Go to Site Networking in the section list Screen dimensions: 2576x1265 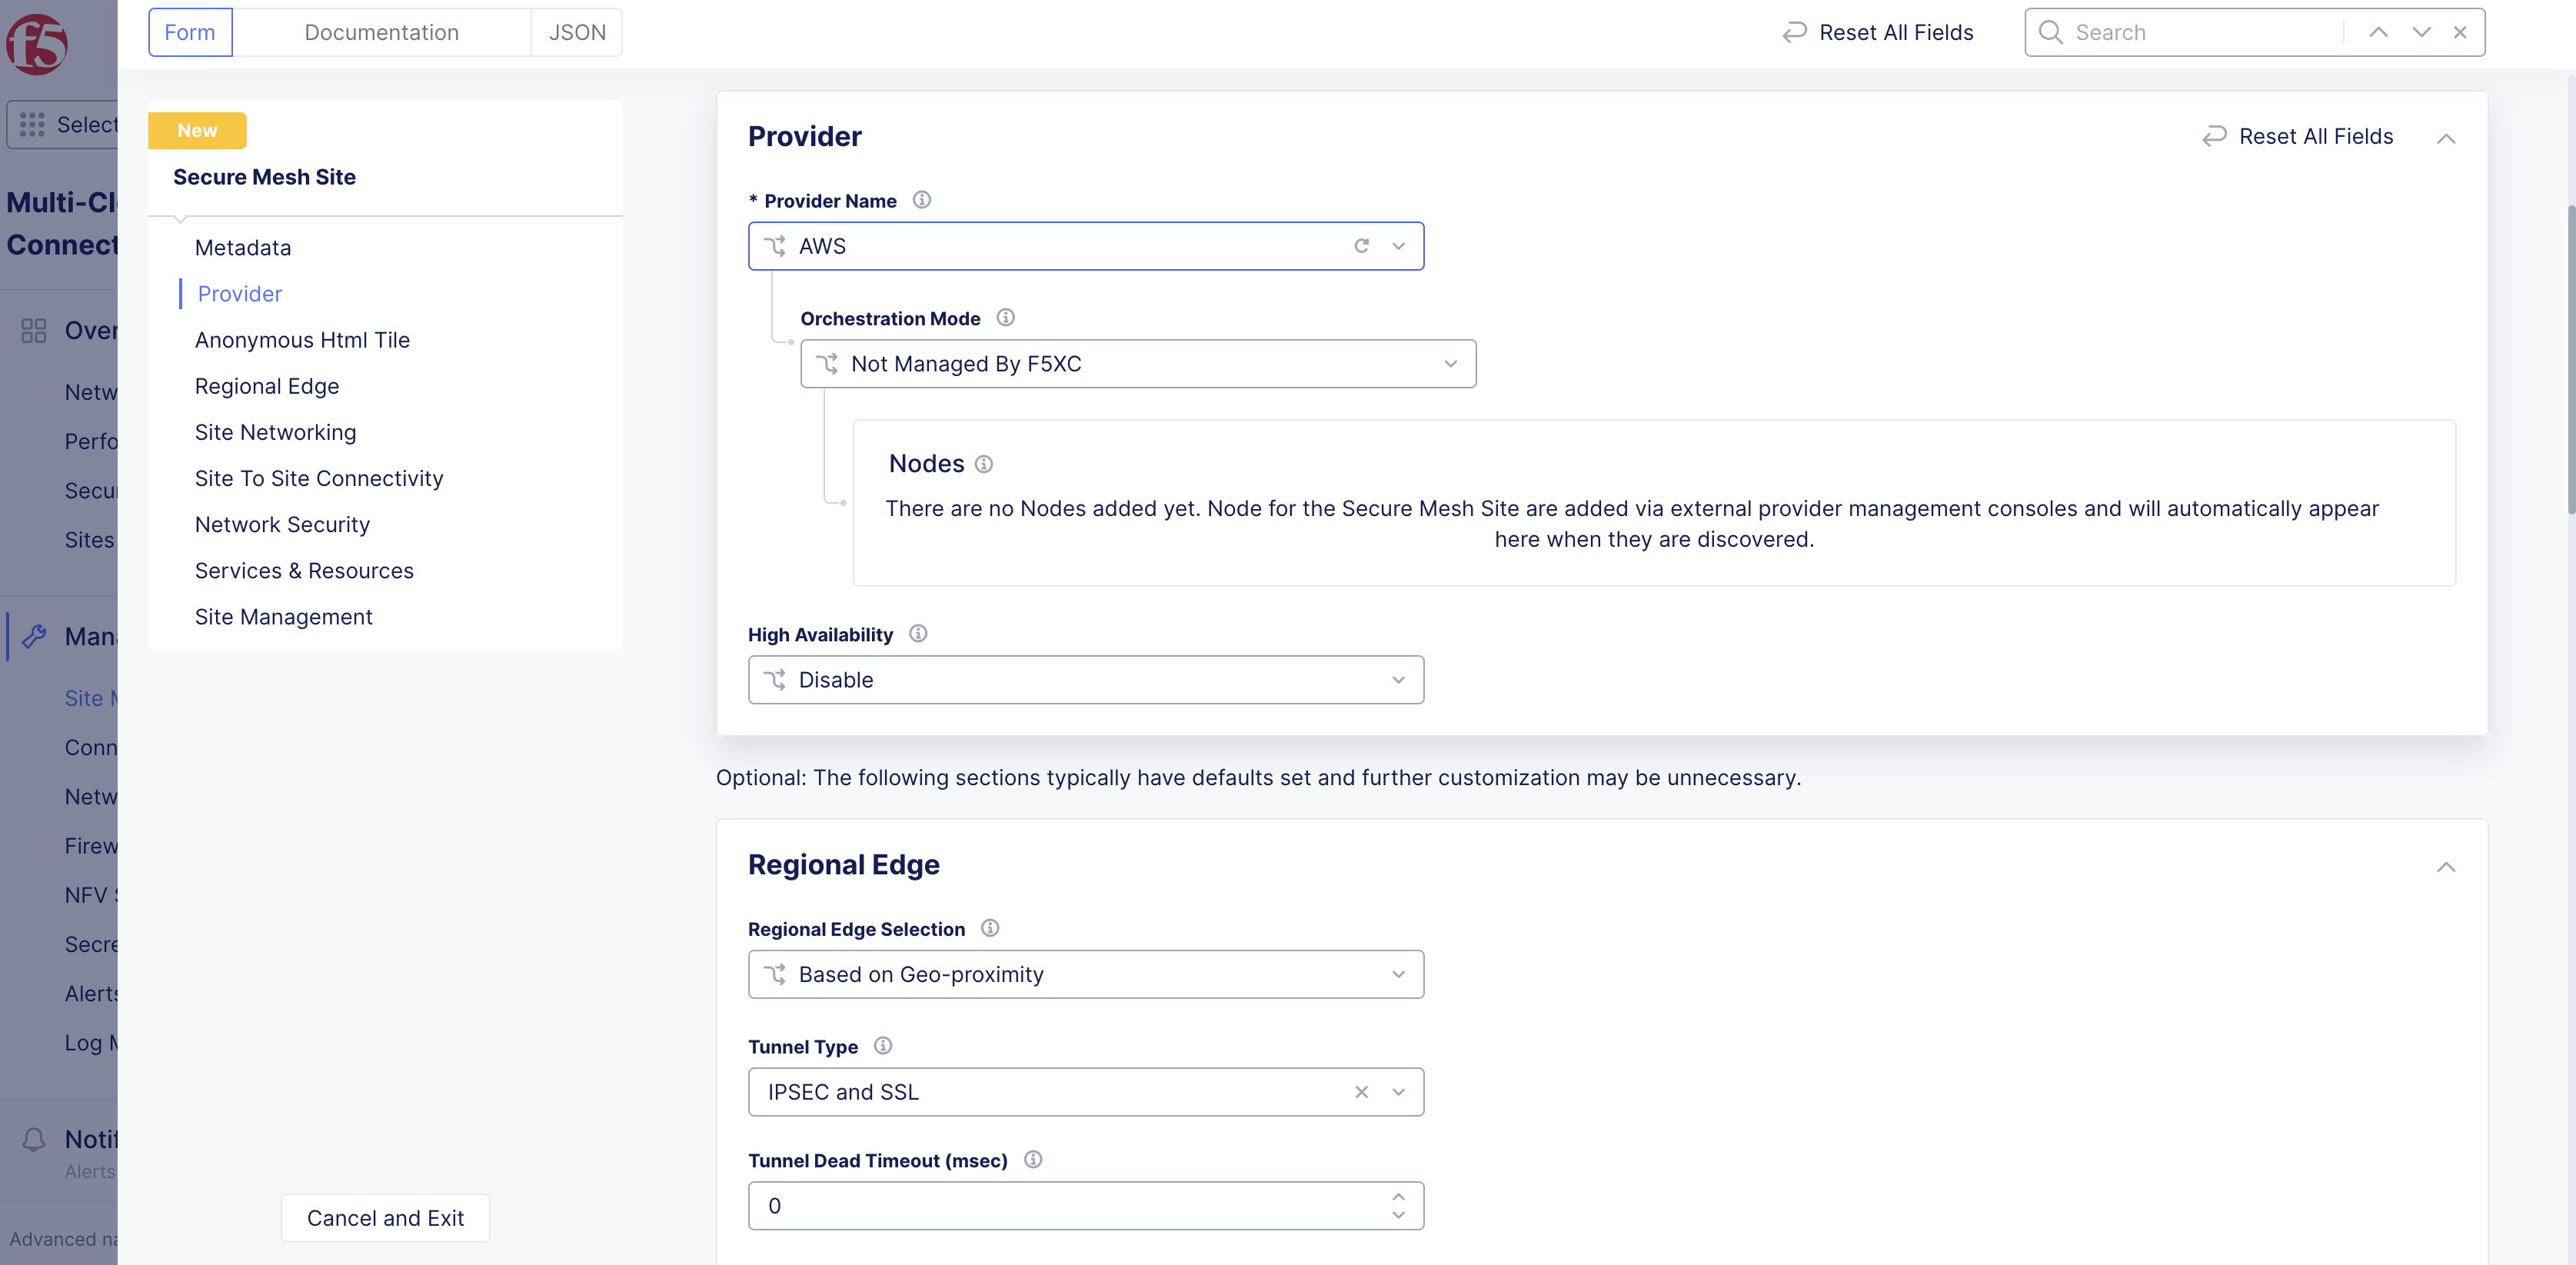tap(275, 432)
